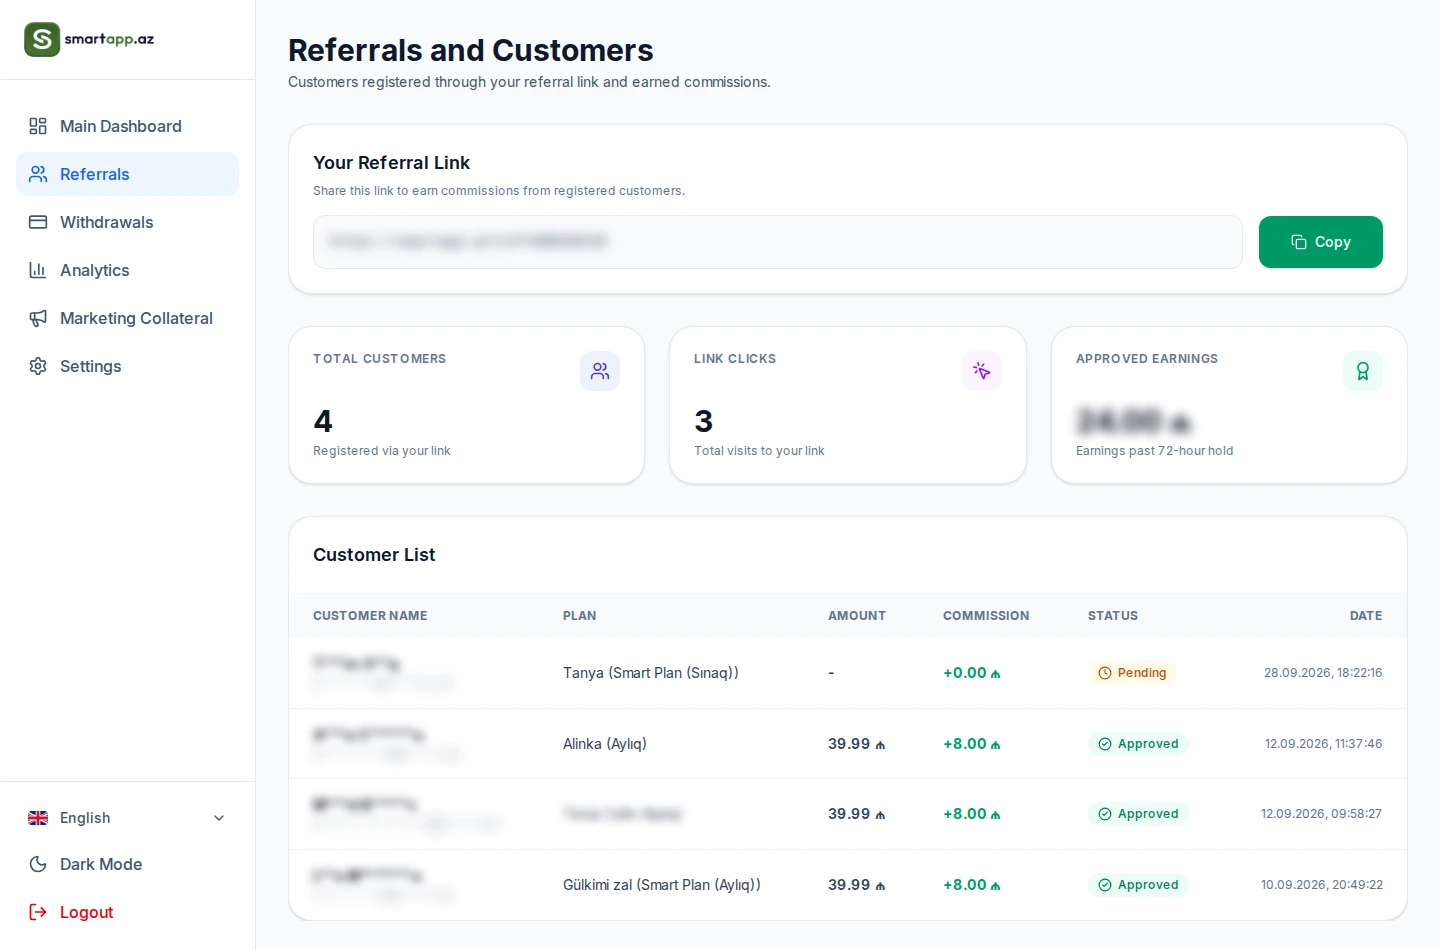The image size is (1440, 950).
Task: Log out of the account
Action: tap(127, 912)
